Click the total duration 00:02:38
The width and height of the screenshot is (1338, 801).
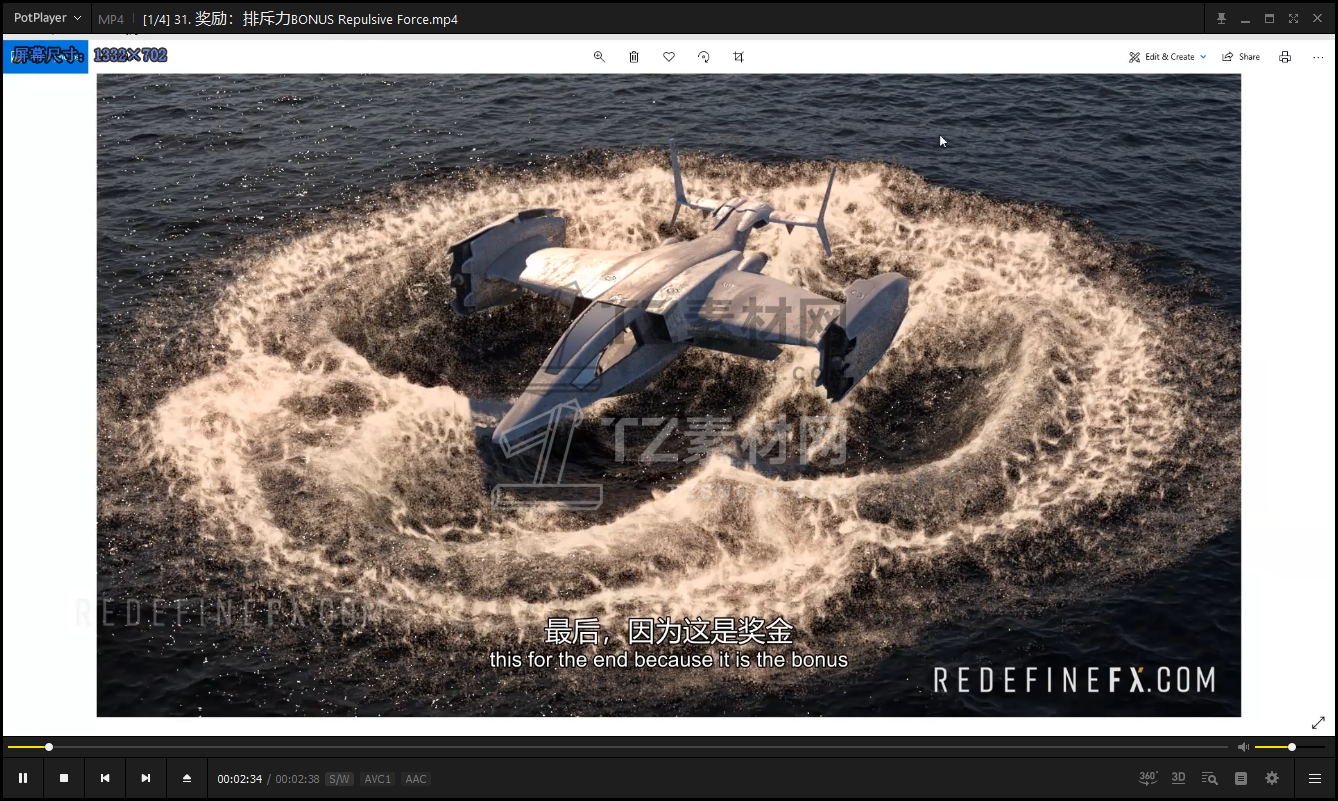[x=297, y=779]
